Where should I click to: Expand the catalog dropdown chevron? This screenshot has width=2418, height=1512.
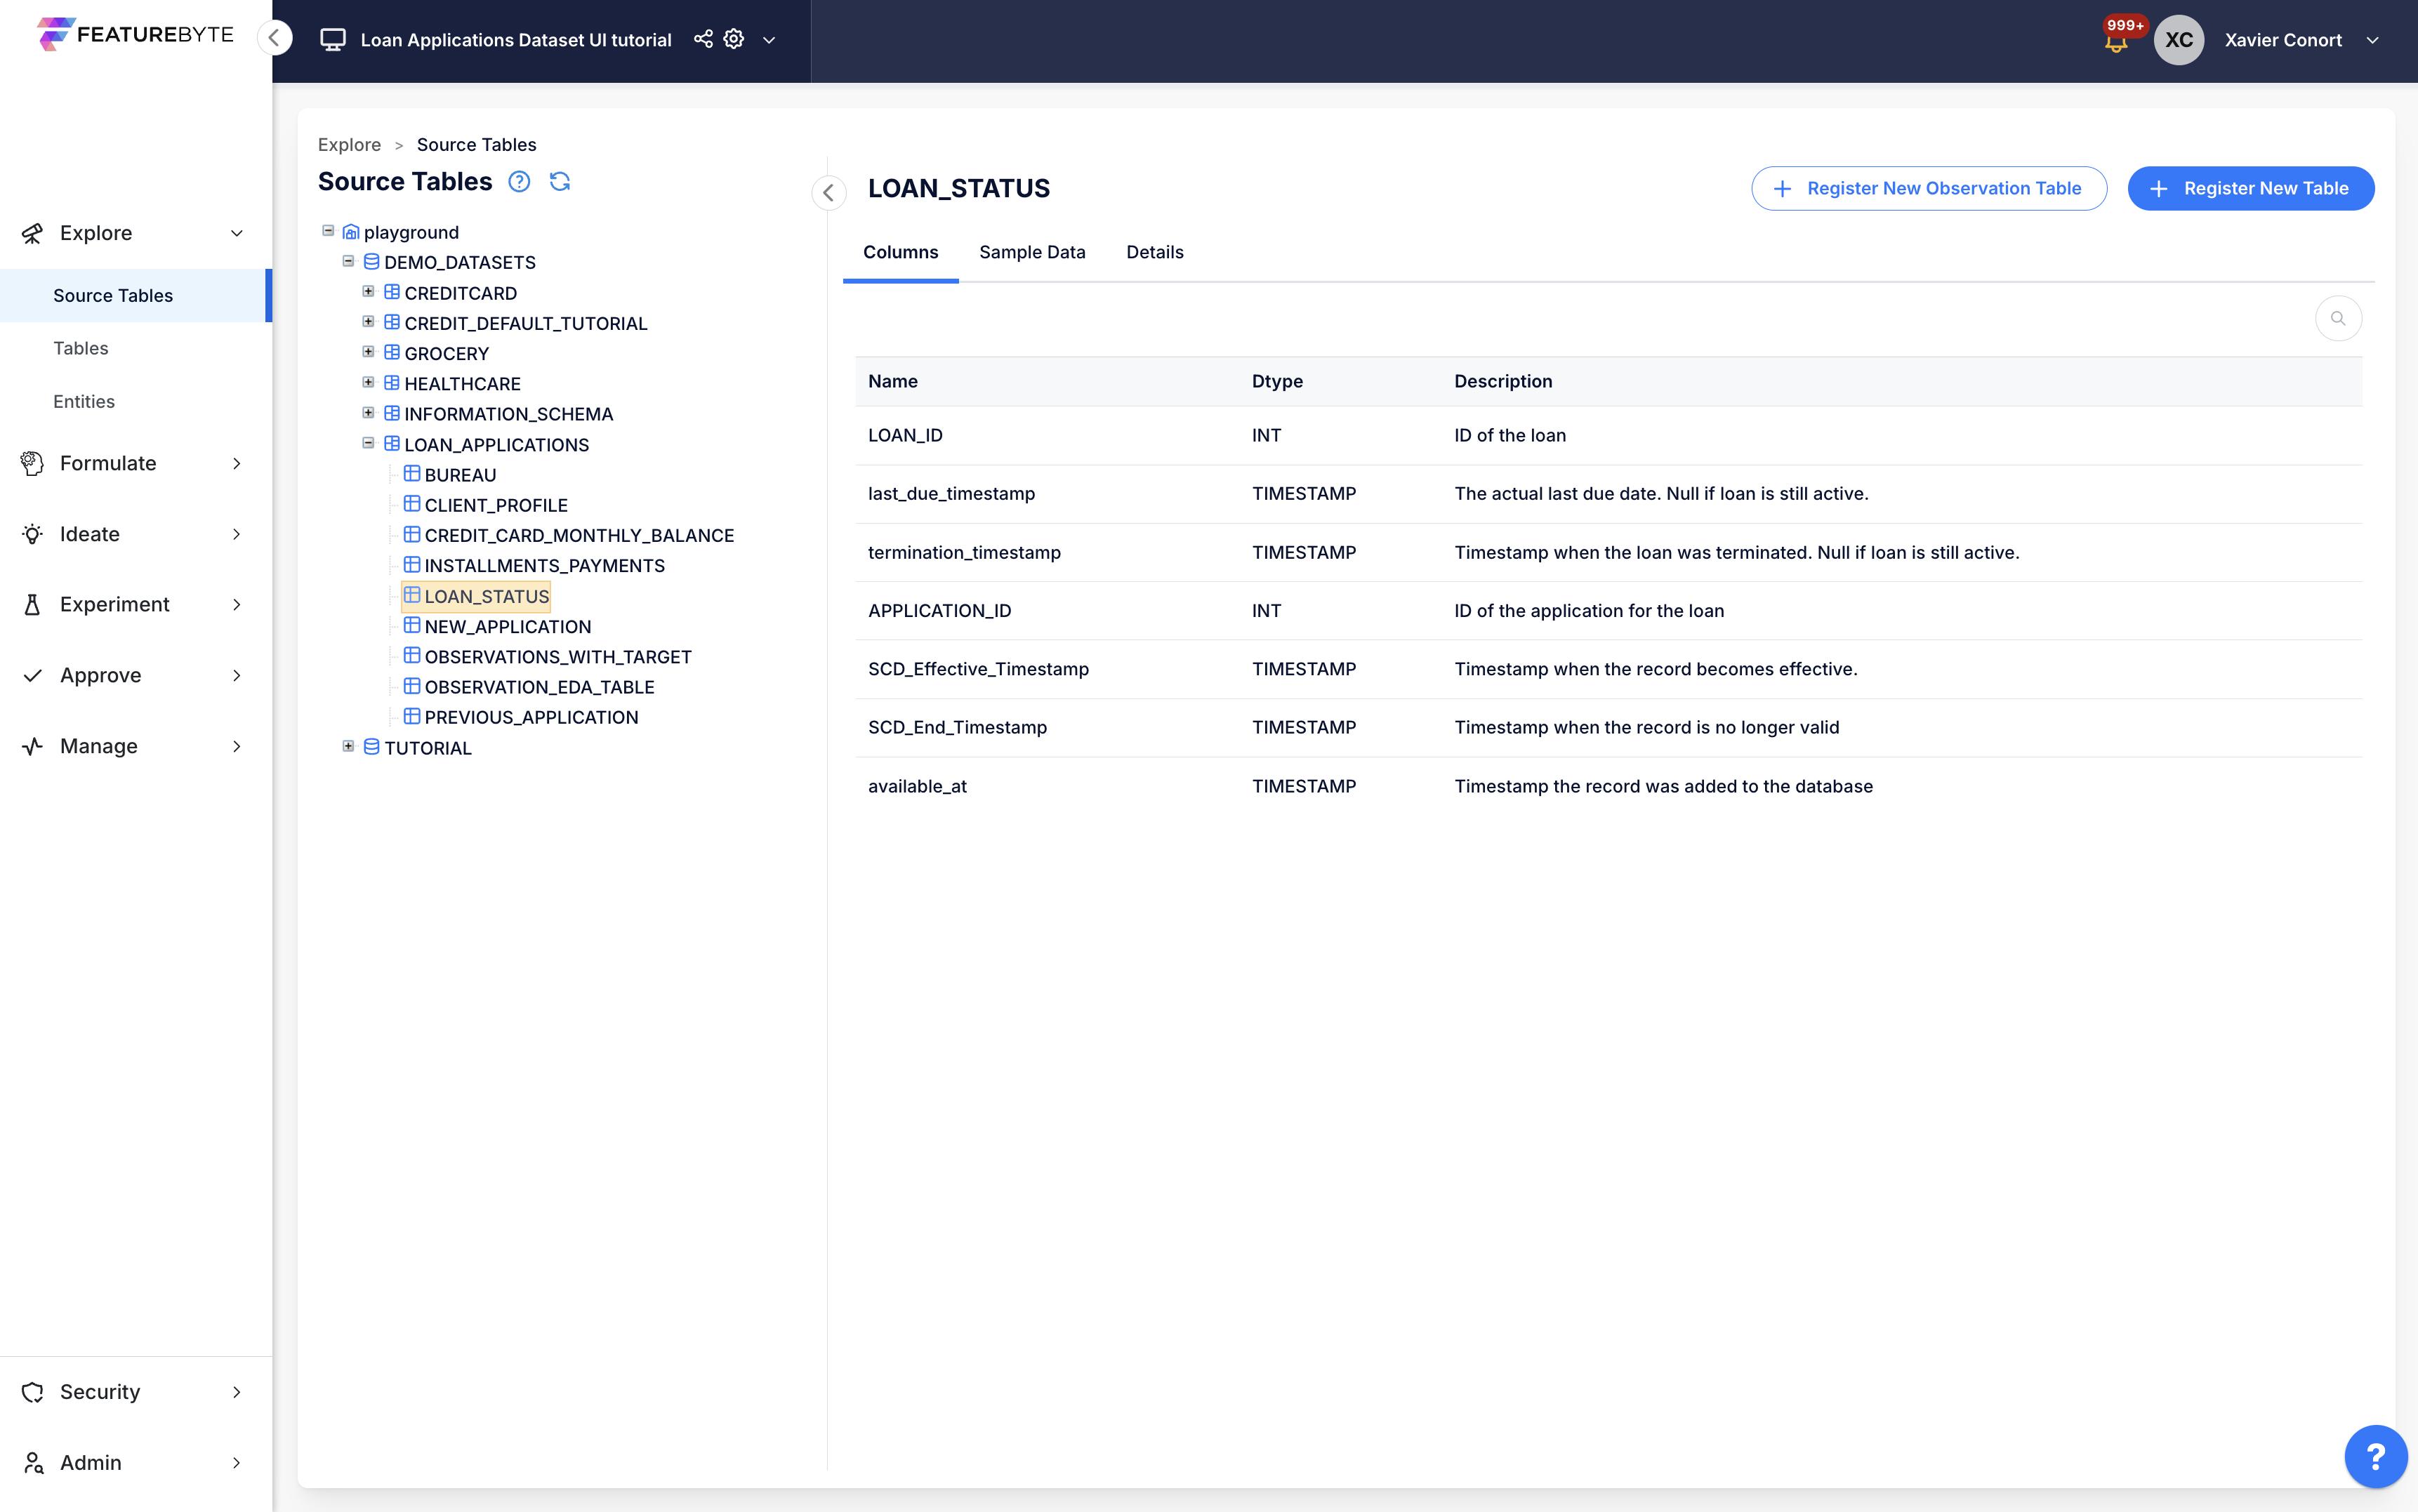[769, 40]
